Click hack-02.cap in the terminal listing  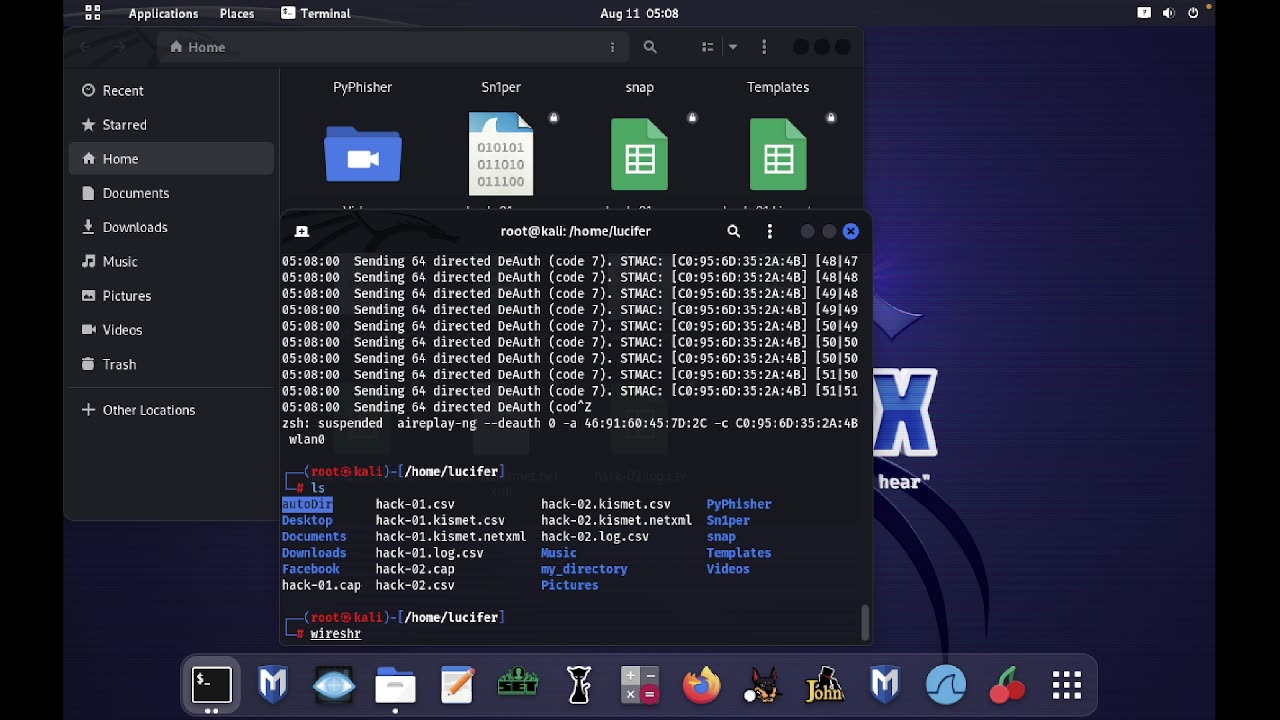tap(415, 569)
